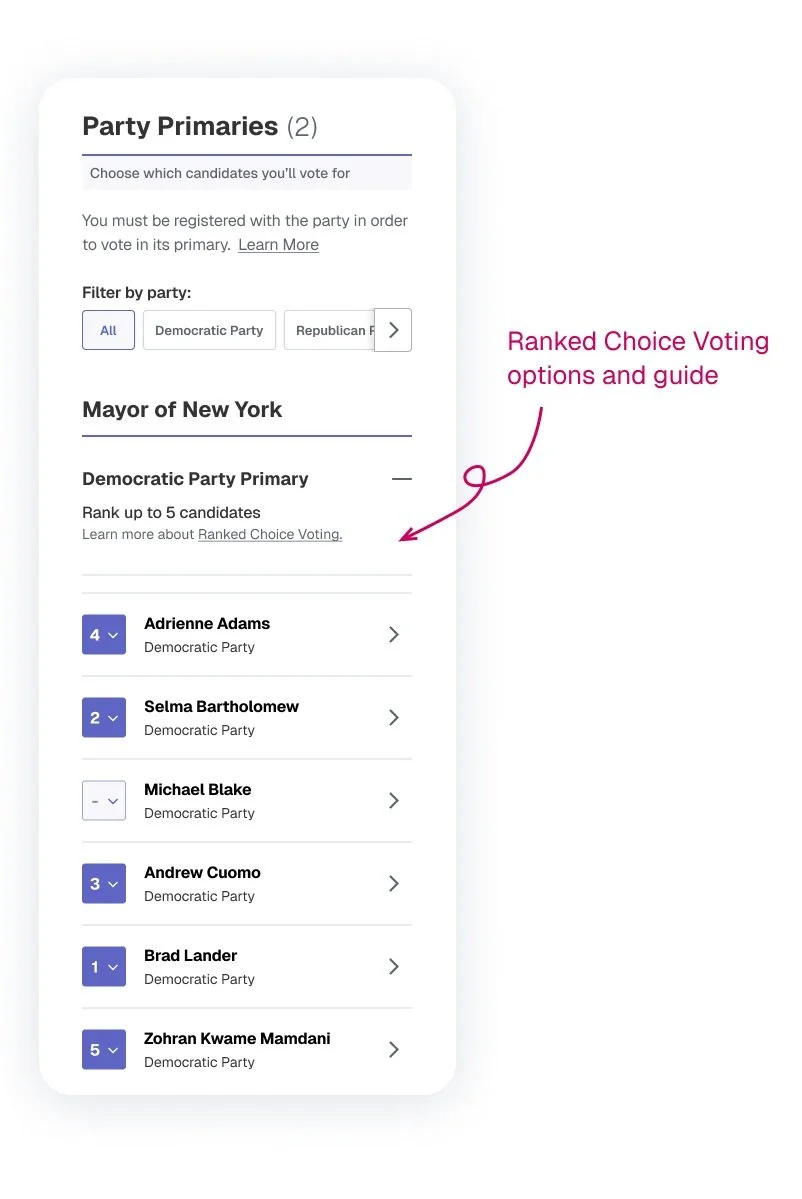Change Zohran Kwame Mamdani rank dropdown
The image size is (802, 1199).
[104, 1049]
